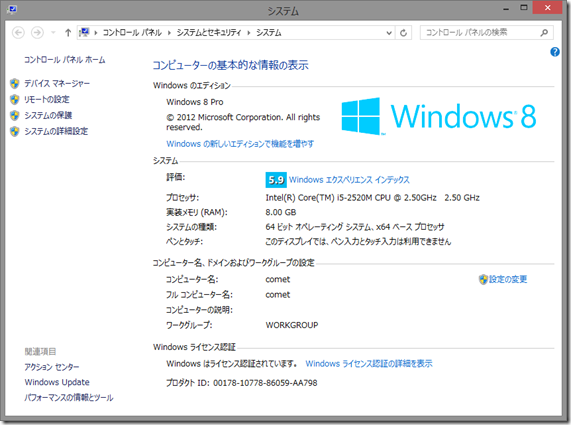Open アクション センター link

tap(52, 367)
